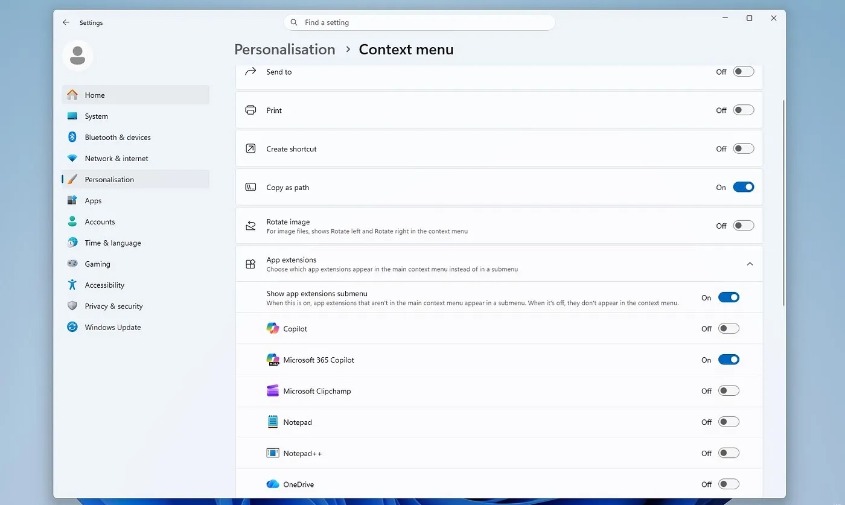Screen dimensions: 845x505
Task: Click the search magnifier icon
Action: pyautogui.click(x=294, y=22)
